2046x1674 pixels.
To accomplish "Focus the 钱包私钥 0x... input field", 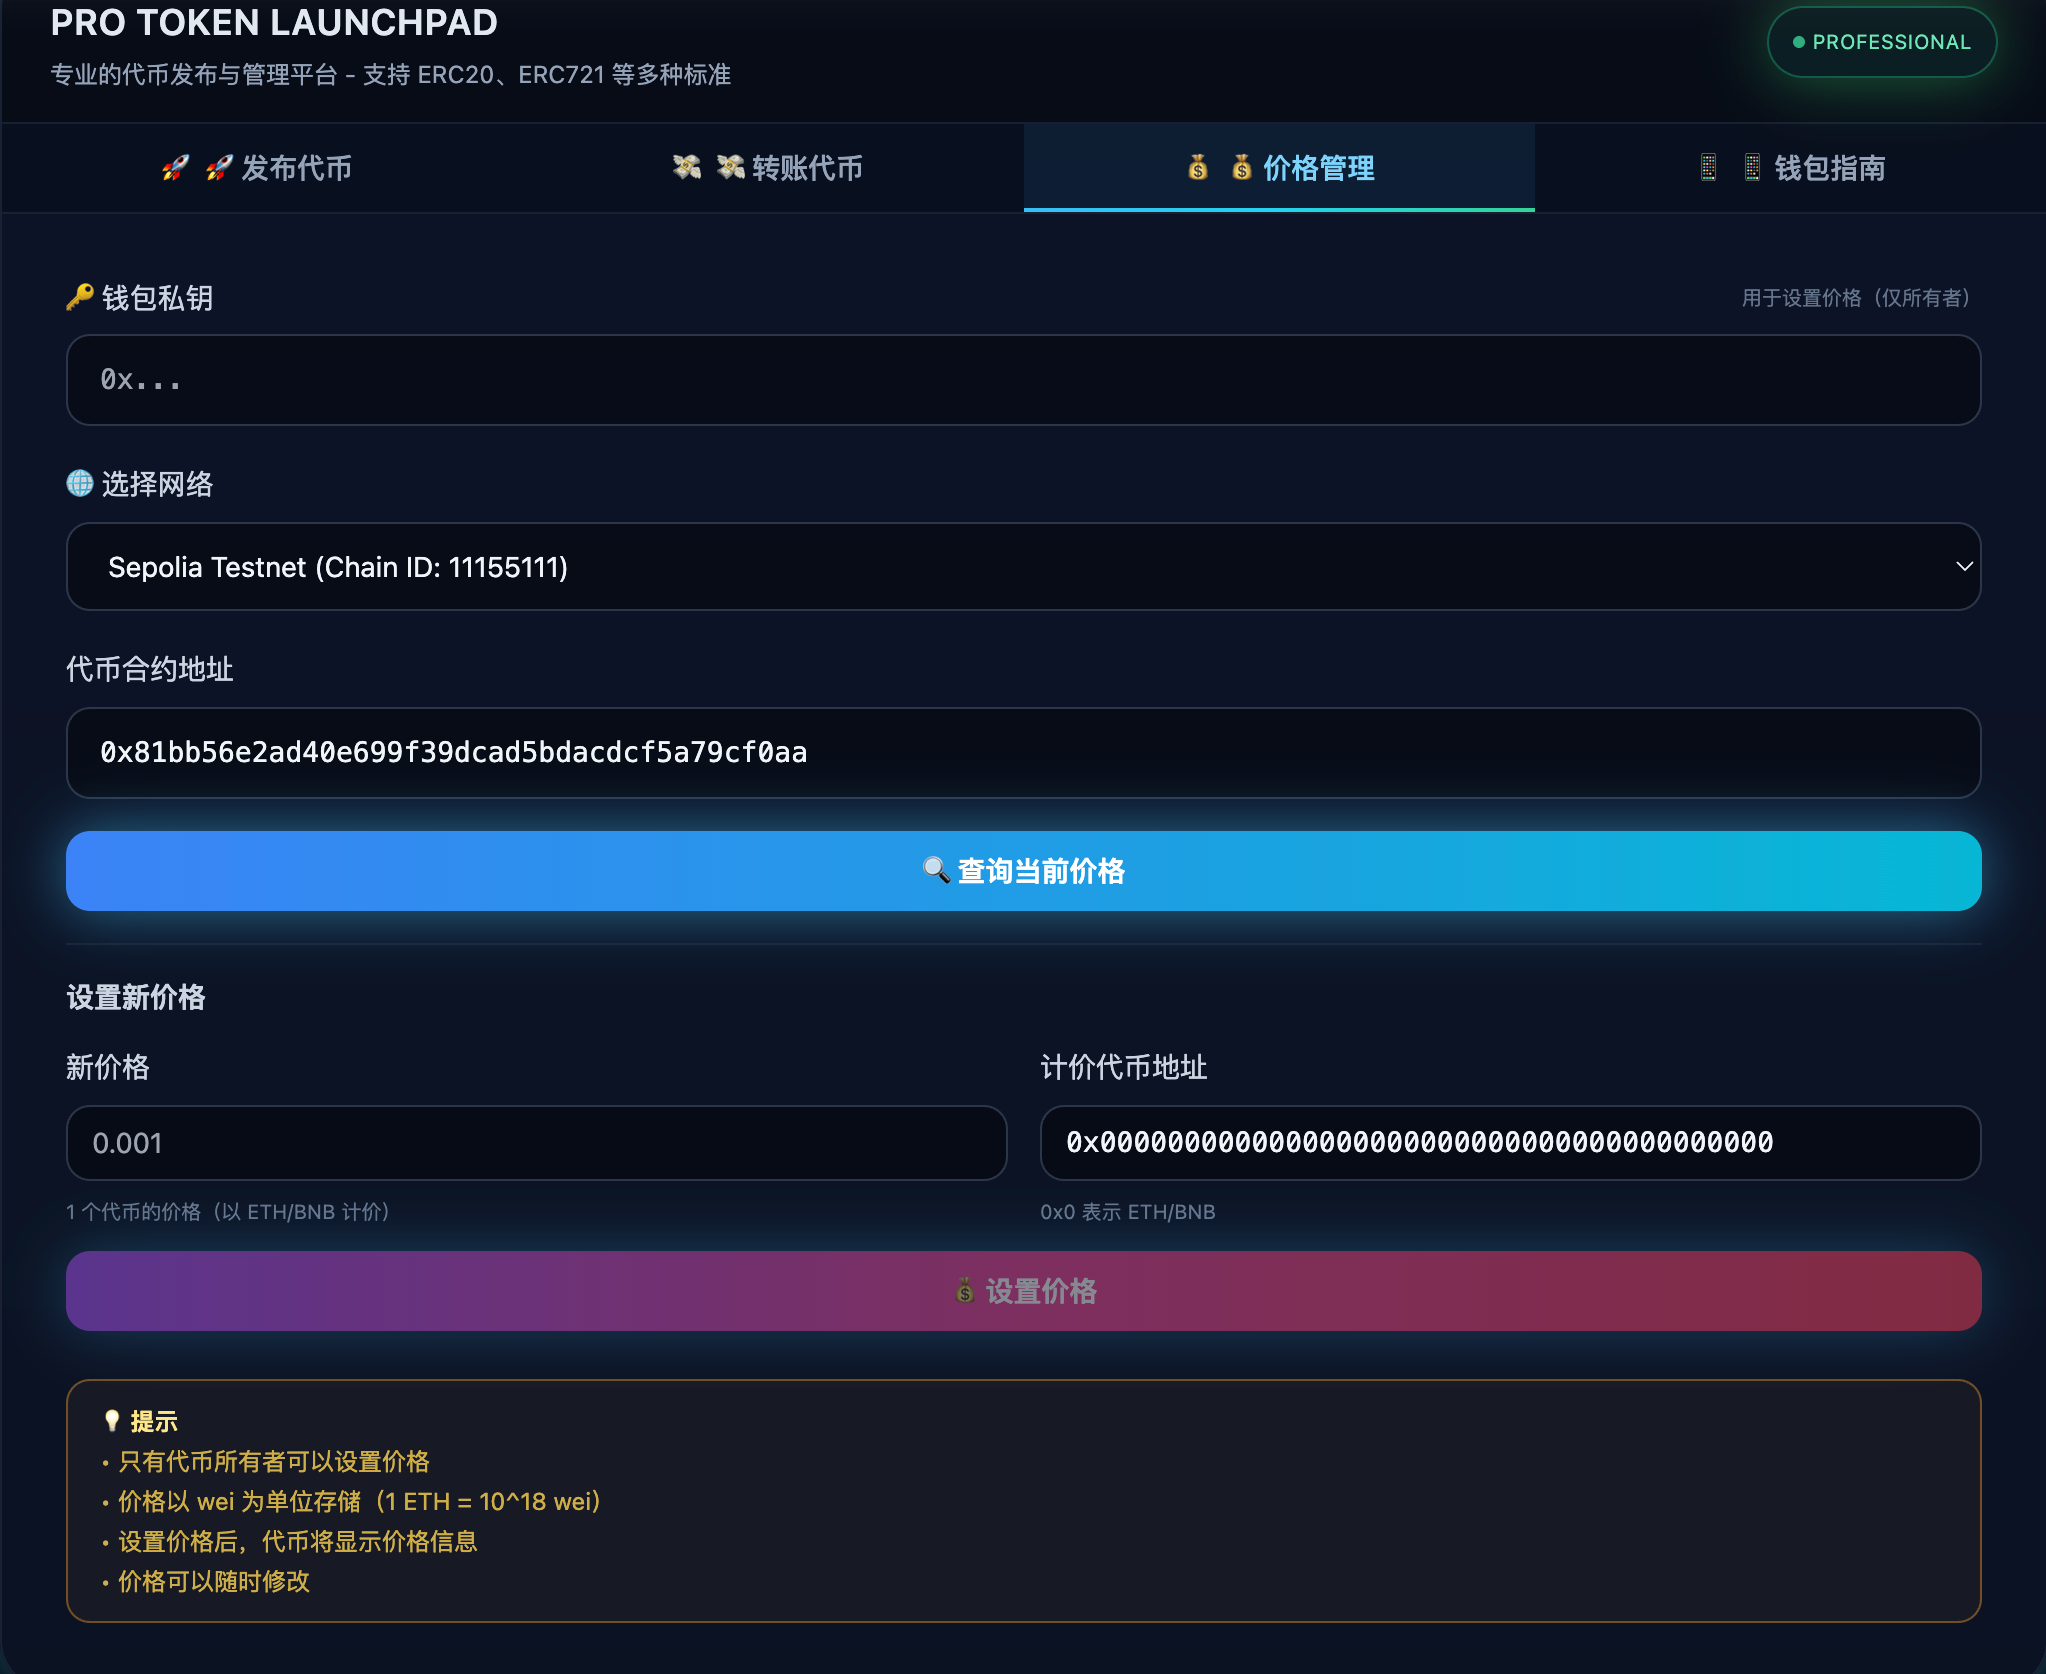I will 1022,380.
